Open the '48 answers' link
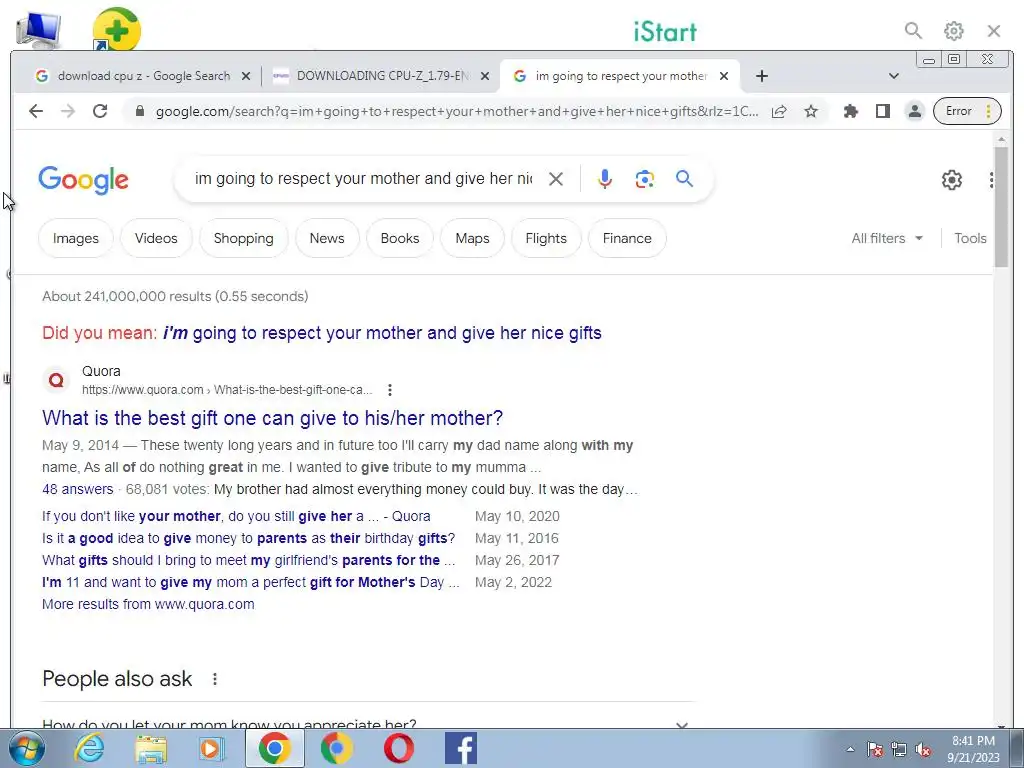 (x=77, y=489)
